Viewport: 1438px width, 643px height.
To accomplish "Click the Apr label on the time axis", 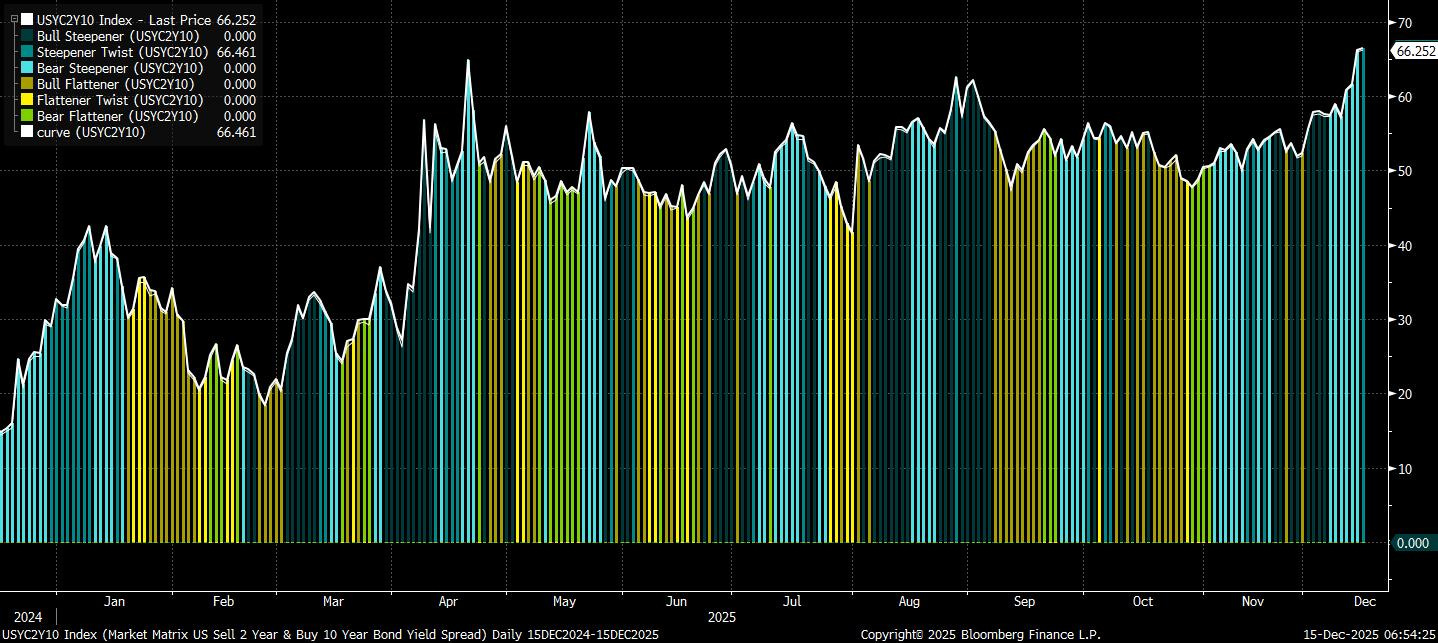I will point(447,602).
